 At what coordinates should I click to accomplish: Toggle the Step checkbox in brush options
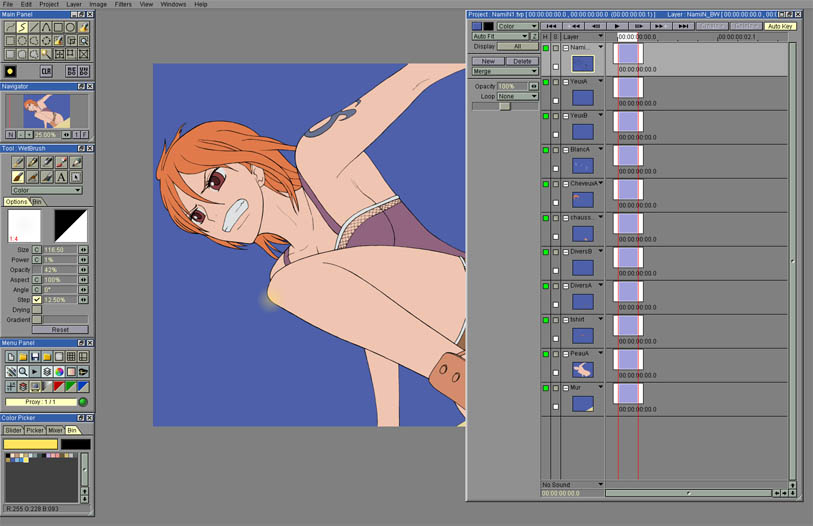coord(37,299)
